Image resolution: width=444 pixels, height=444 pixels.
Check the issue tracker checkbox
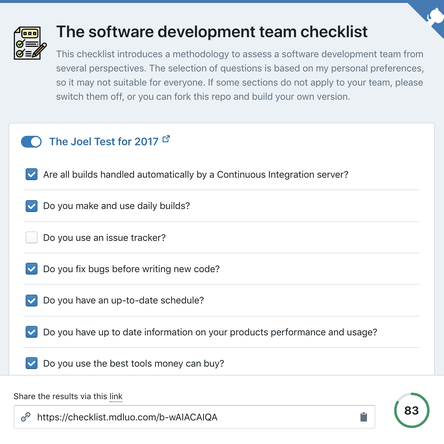click(x=32, y=238)
